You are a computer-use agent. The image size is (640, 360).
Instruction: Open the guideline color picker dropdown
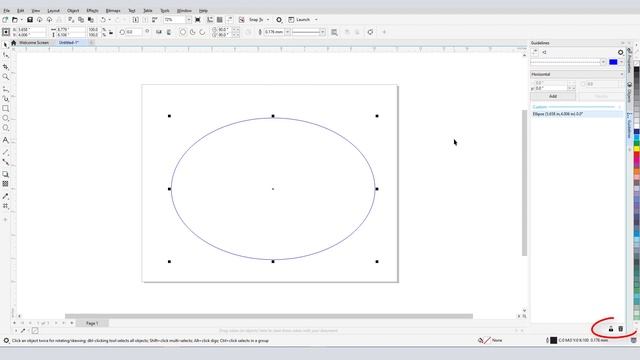[621, 62]
